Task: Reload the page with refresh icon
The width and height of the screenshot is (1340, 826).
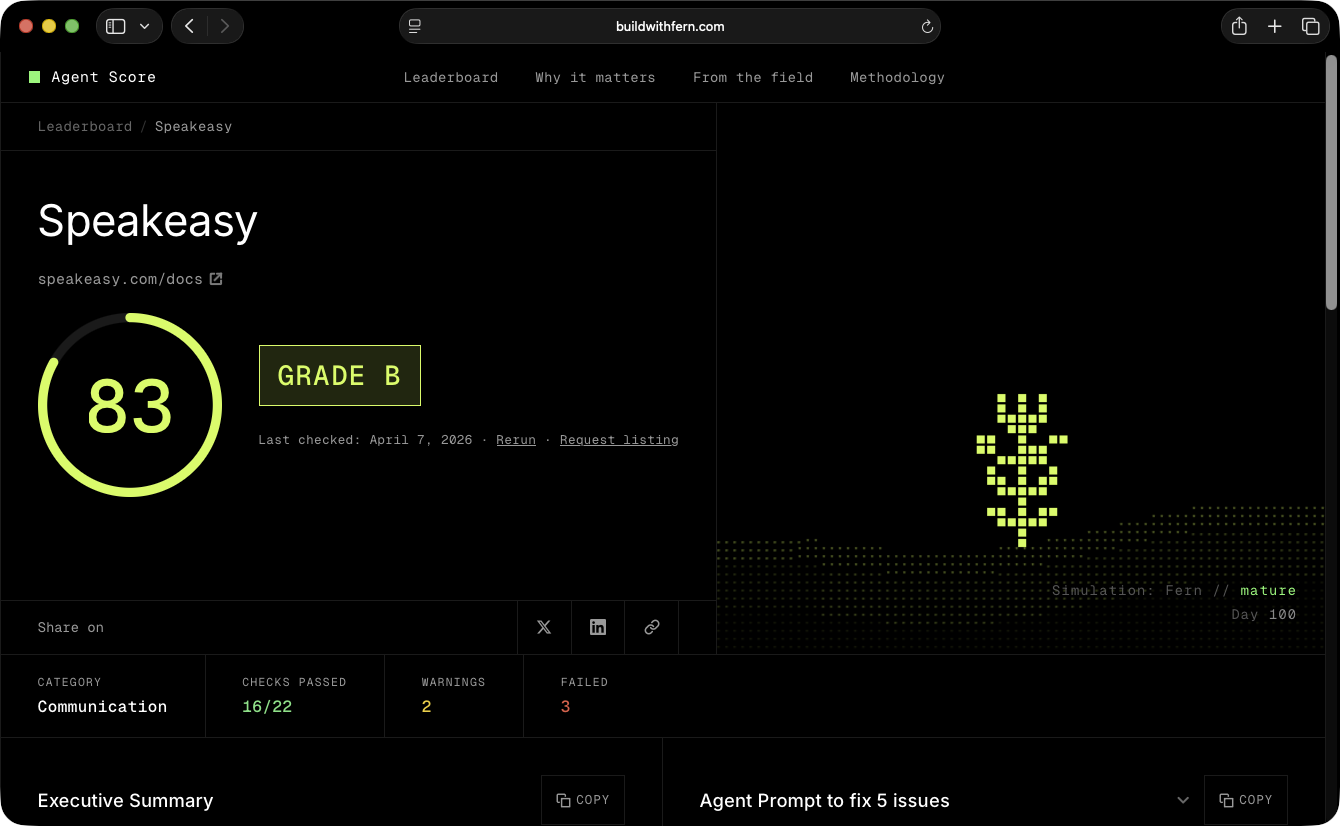Action: 927,27
